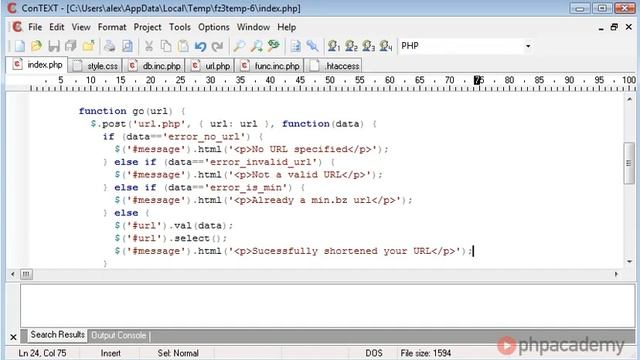Open the Help menu
640x360 pixels.
tap(287, 27)
